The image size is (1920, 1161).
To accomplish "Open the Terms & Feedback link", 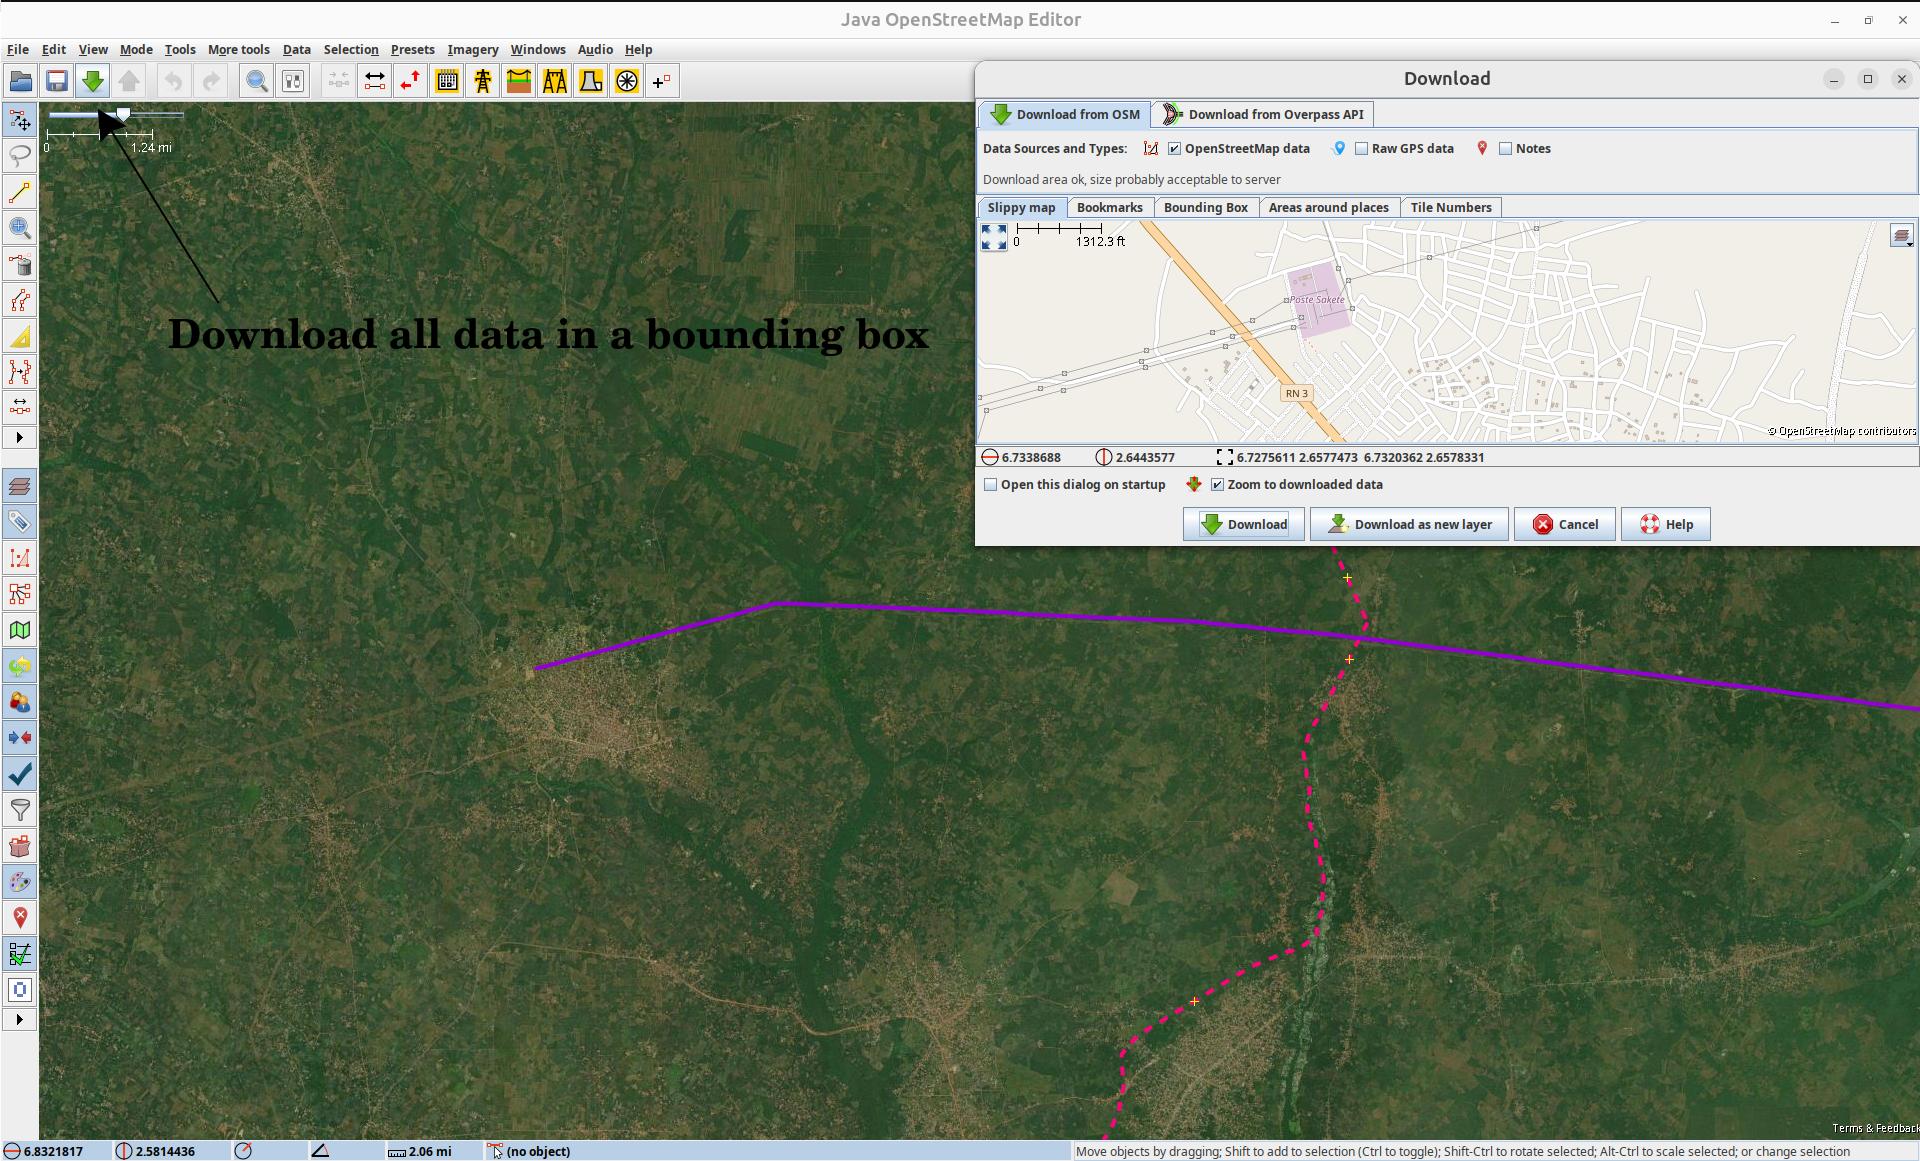I will coord(1874,1128).
